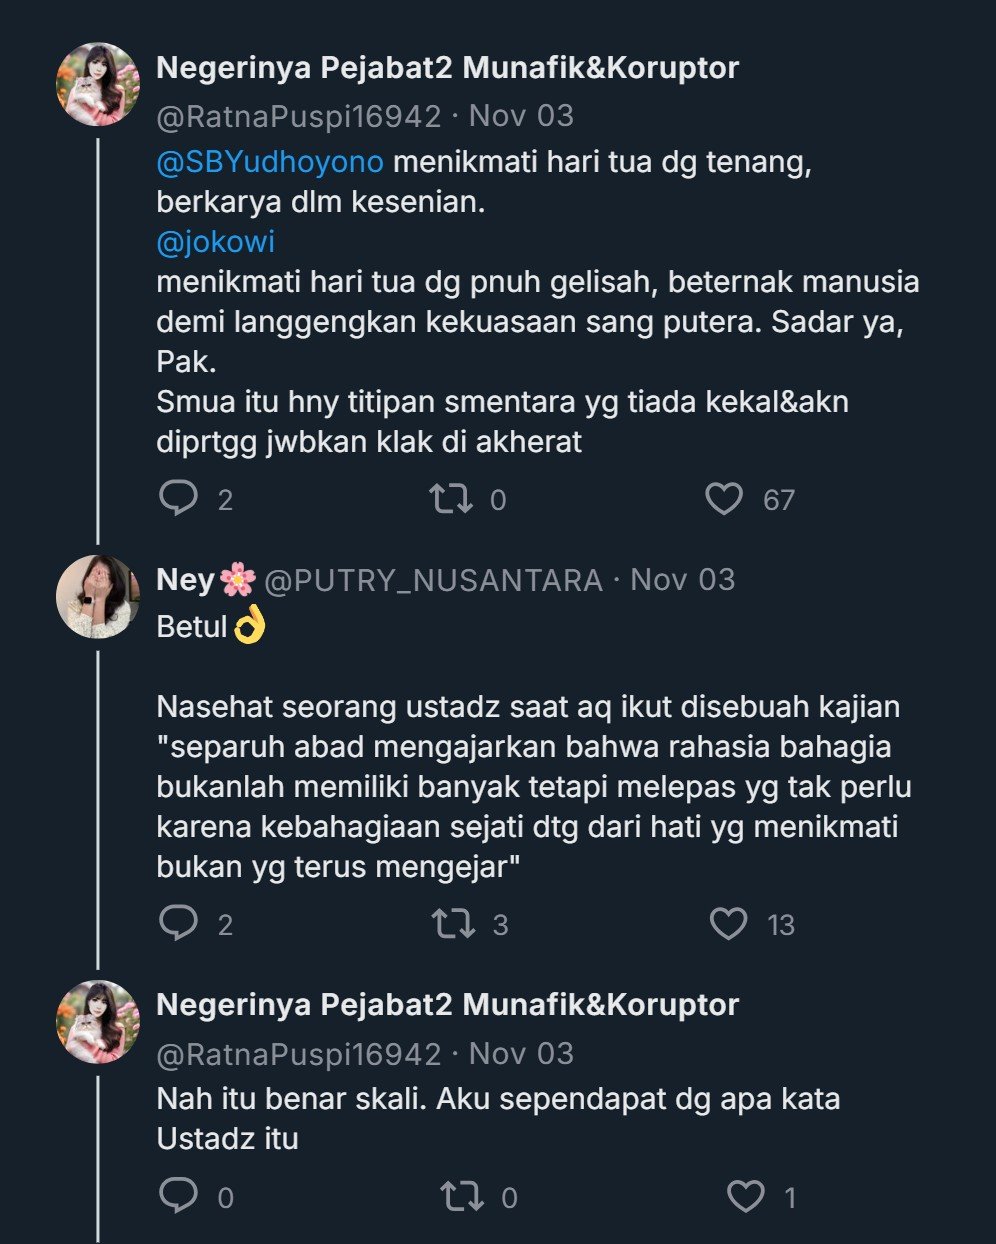Open the first tweet's Nov 03 timestamp
This screenshot has height=1244, width=996.
click(x=521, y=116)
